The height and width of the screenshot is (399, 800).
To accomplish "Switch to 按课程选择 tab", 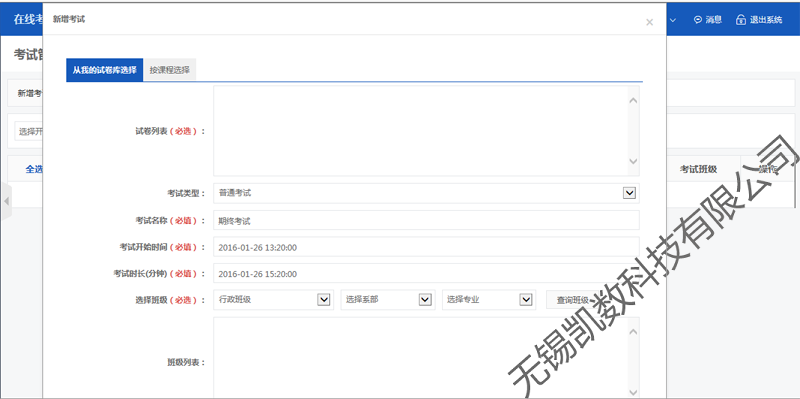I will [x=169, y=70].
